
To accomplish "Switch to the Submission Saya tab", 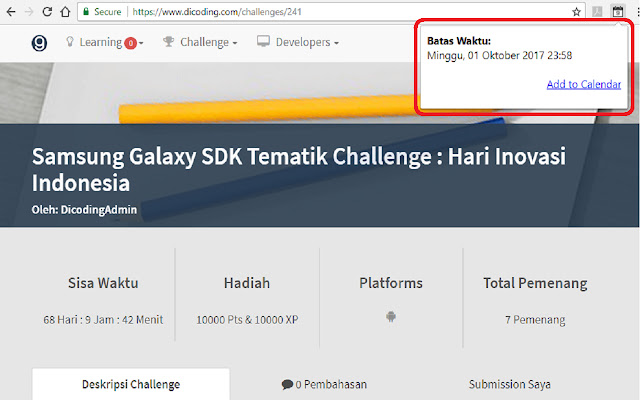I will click(509, 384).
